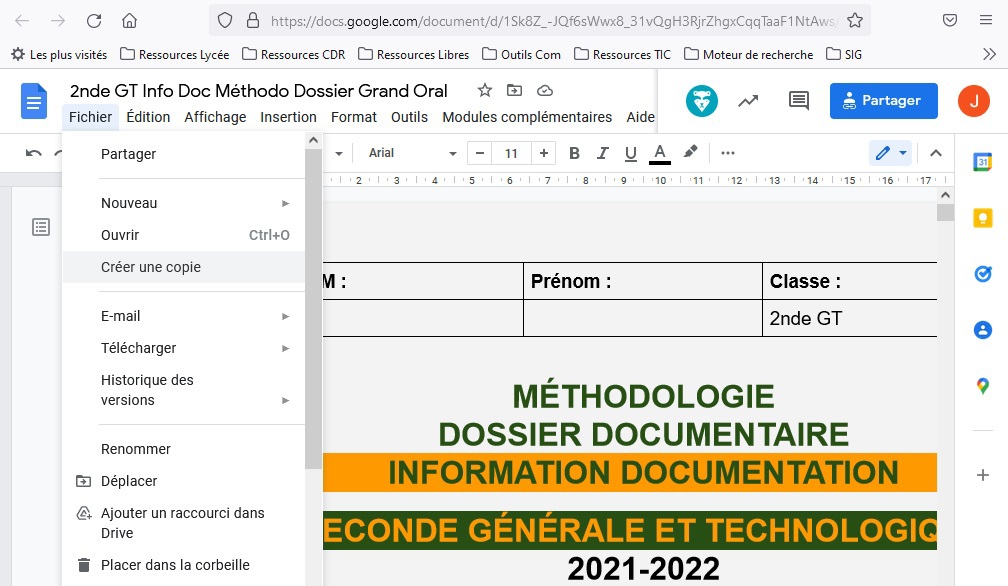This screenshot has width=1008, height=586.
Task: Select the highlight color pen icon
Action: pos(690,153)
